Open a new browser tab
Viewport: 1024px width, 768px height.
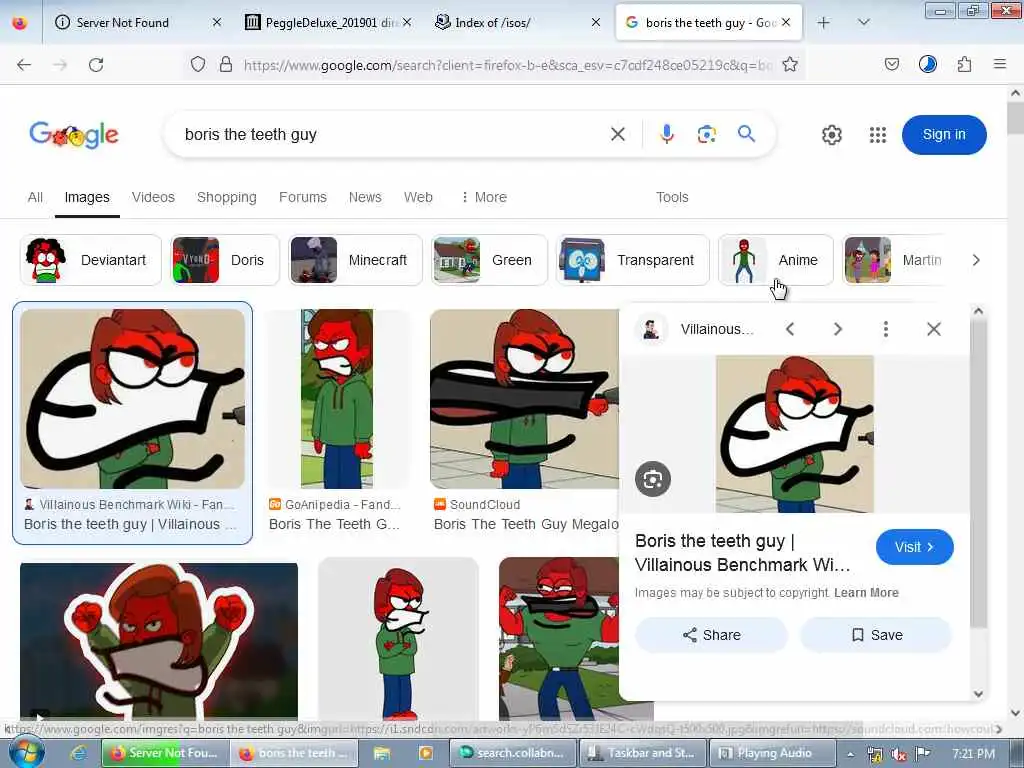824,23
